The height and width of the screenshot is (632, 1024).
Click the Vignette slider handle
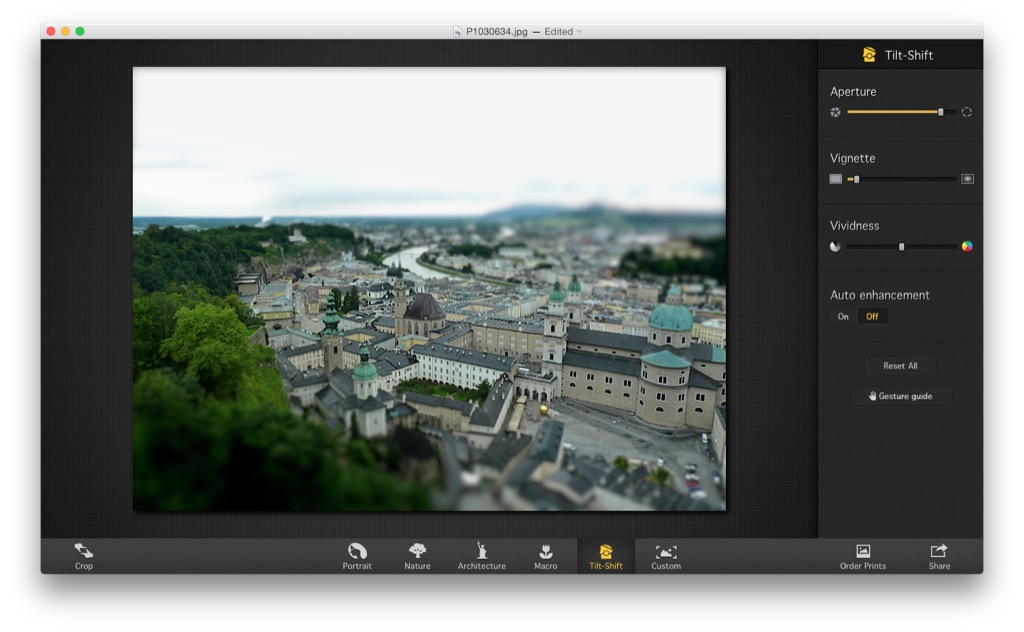(856, 179)
